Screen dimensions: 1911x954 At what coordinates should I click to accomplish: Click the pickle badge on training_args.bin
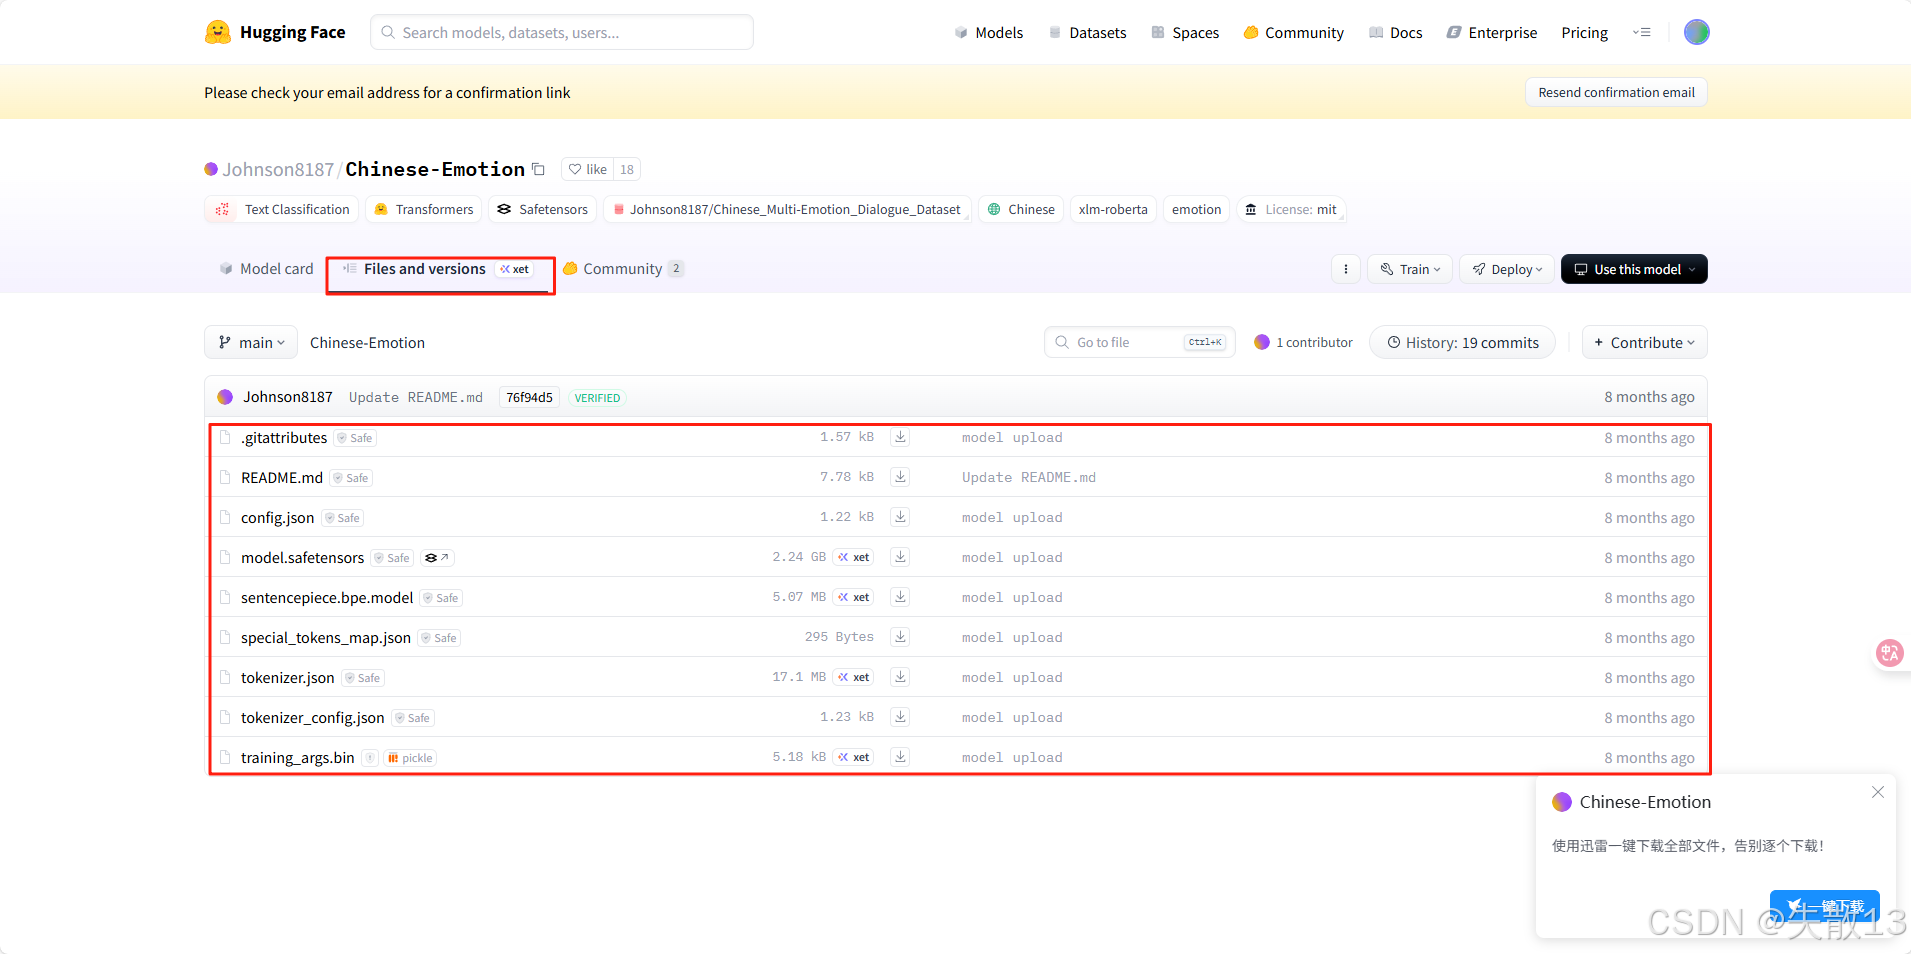(410, 758)
